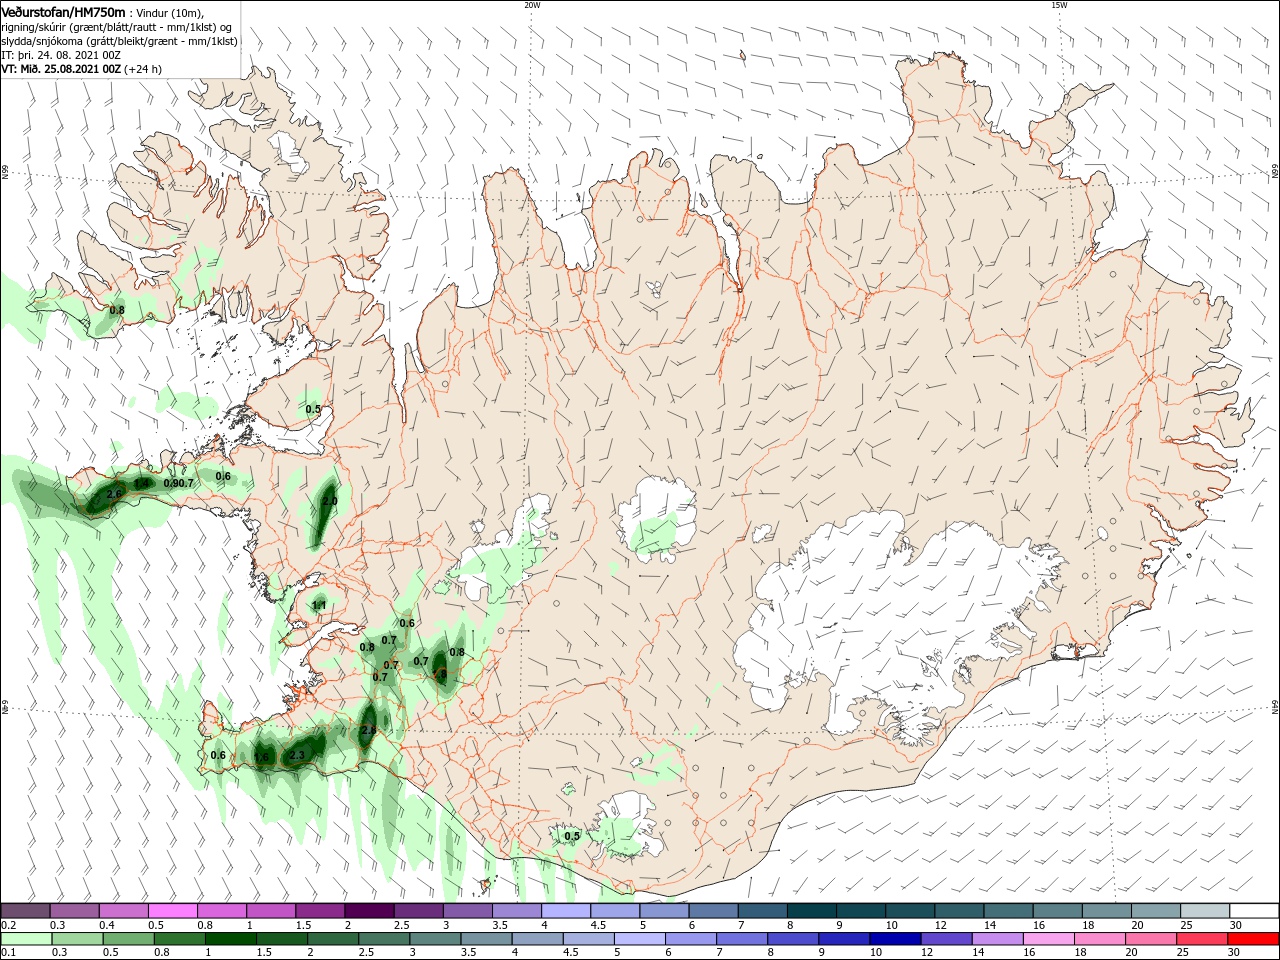
Task: Click the 2.6 precipitation value on Snæfellsnes
Action: [x=114, y=494]
